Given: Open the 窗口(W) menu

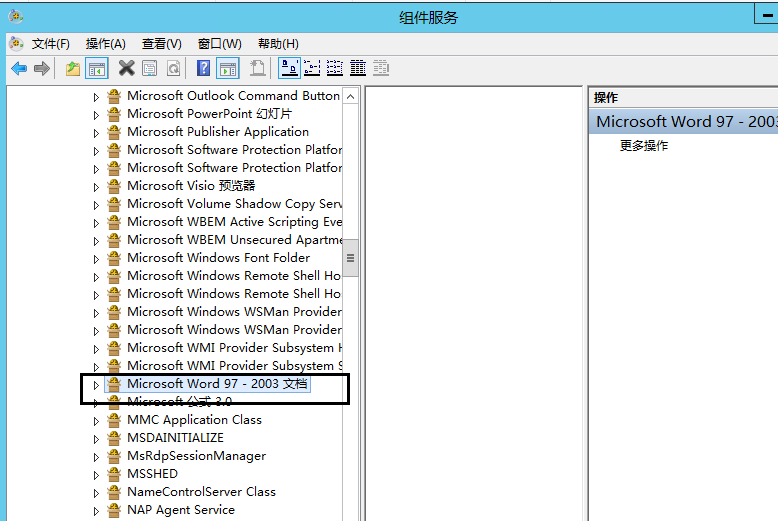Looking at the screenshot, I should 219,44.
